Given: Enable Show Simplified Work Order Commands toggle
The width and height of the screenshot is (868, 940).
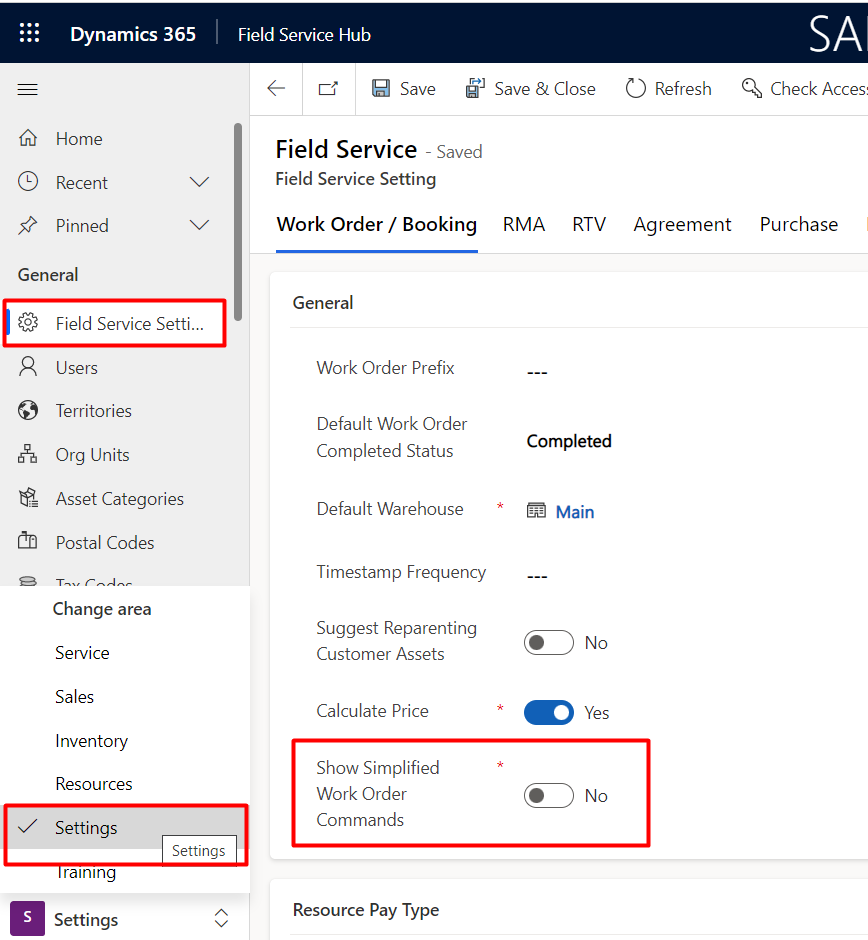Looking at the screenshot, I should tap(549, 796).
